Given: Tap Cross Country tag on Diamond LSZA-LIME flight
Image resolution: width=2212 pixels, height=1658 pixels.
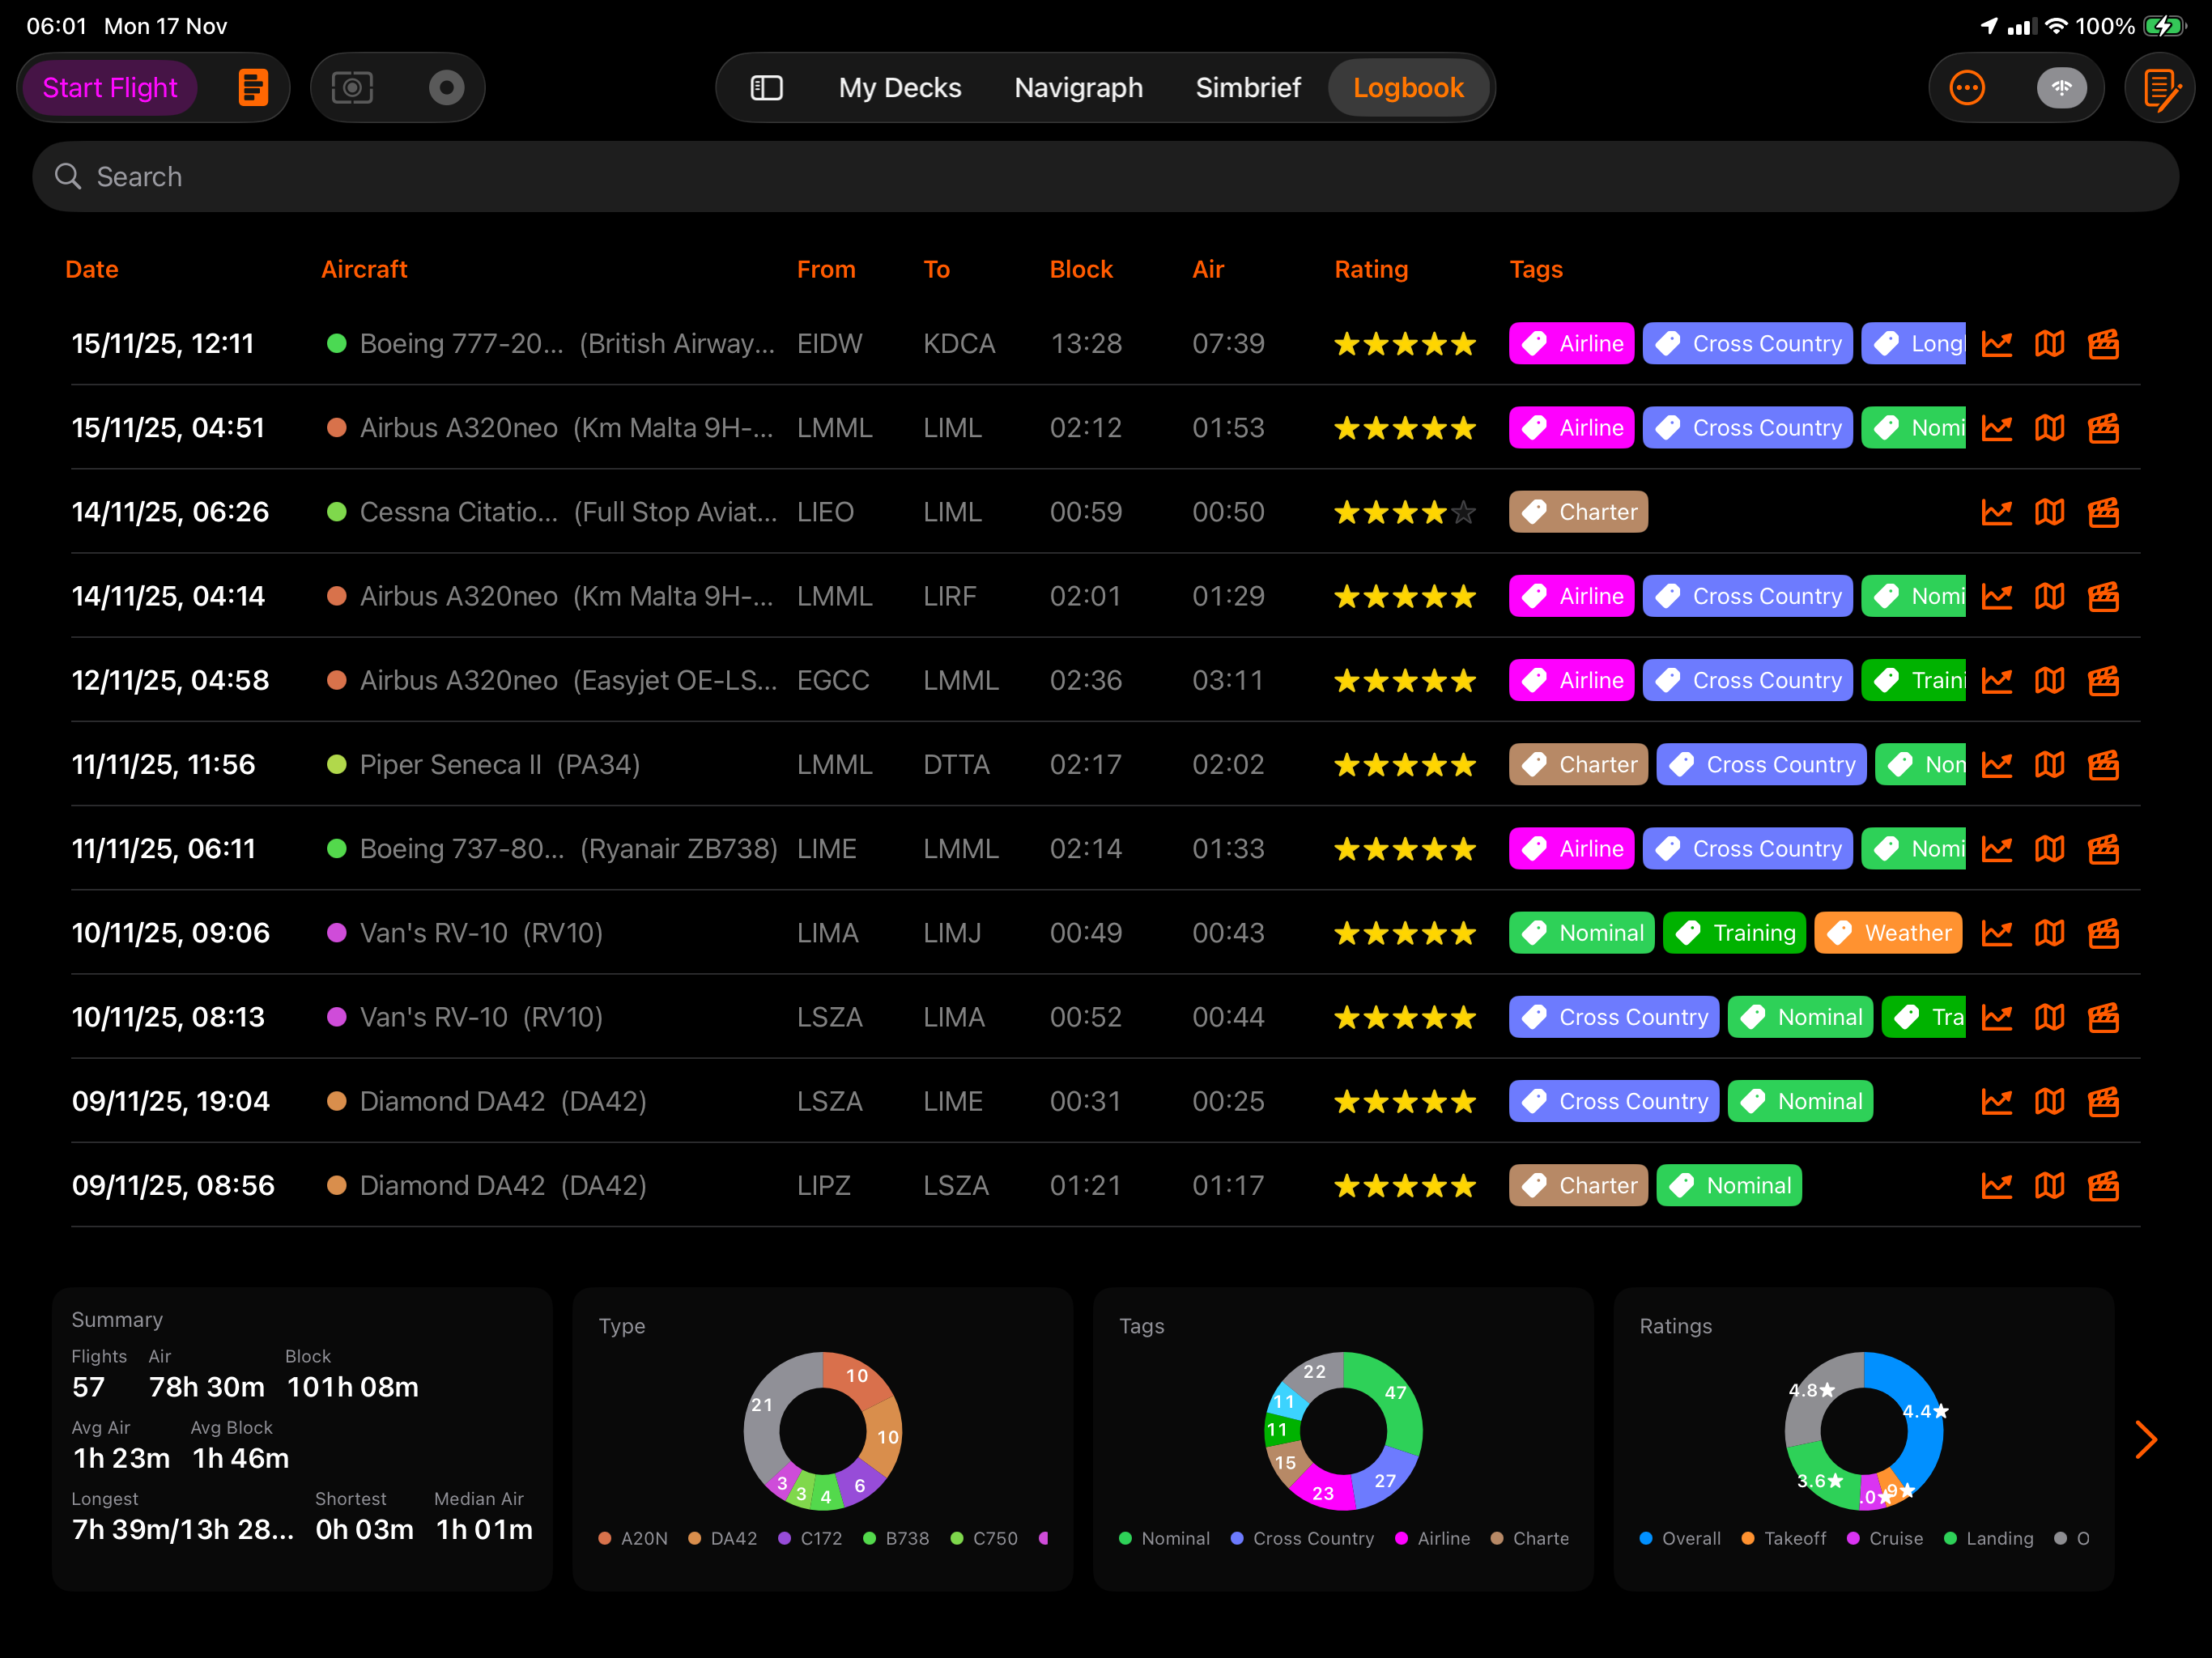Looking at the screenshot, I should point(1613,1101).
